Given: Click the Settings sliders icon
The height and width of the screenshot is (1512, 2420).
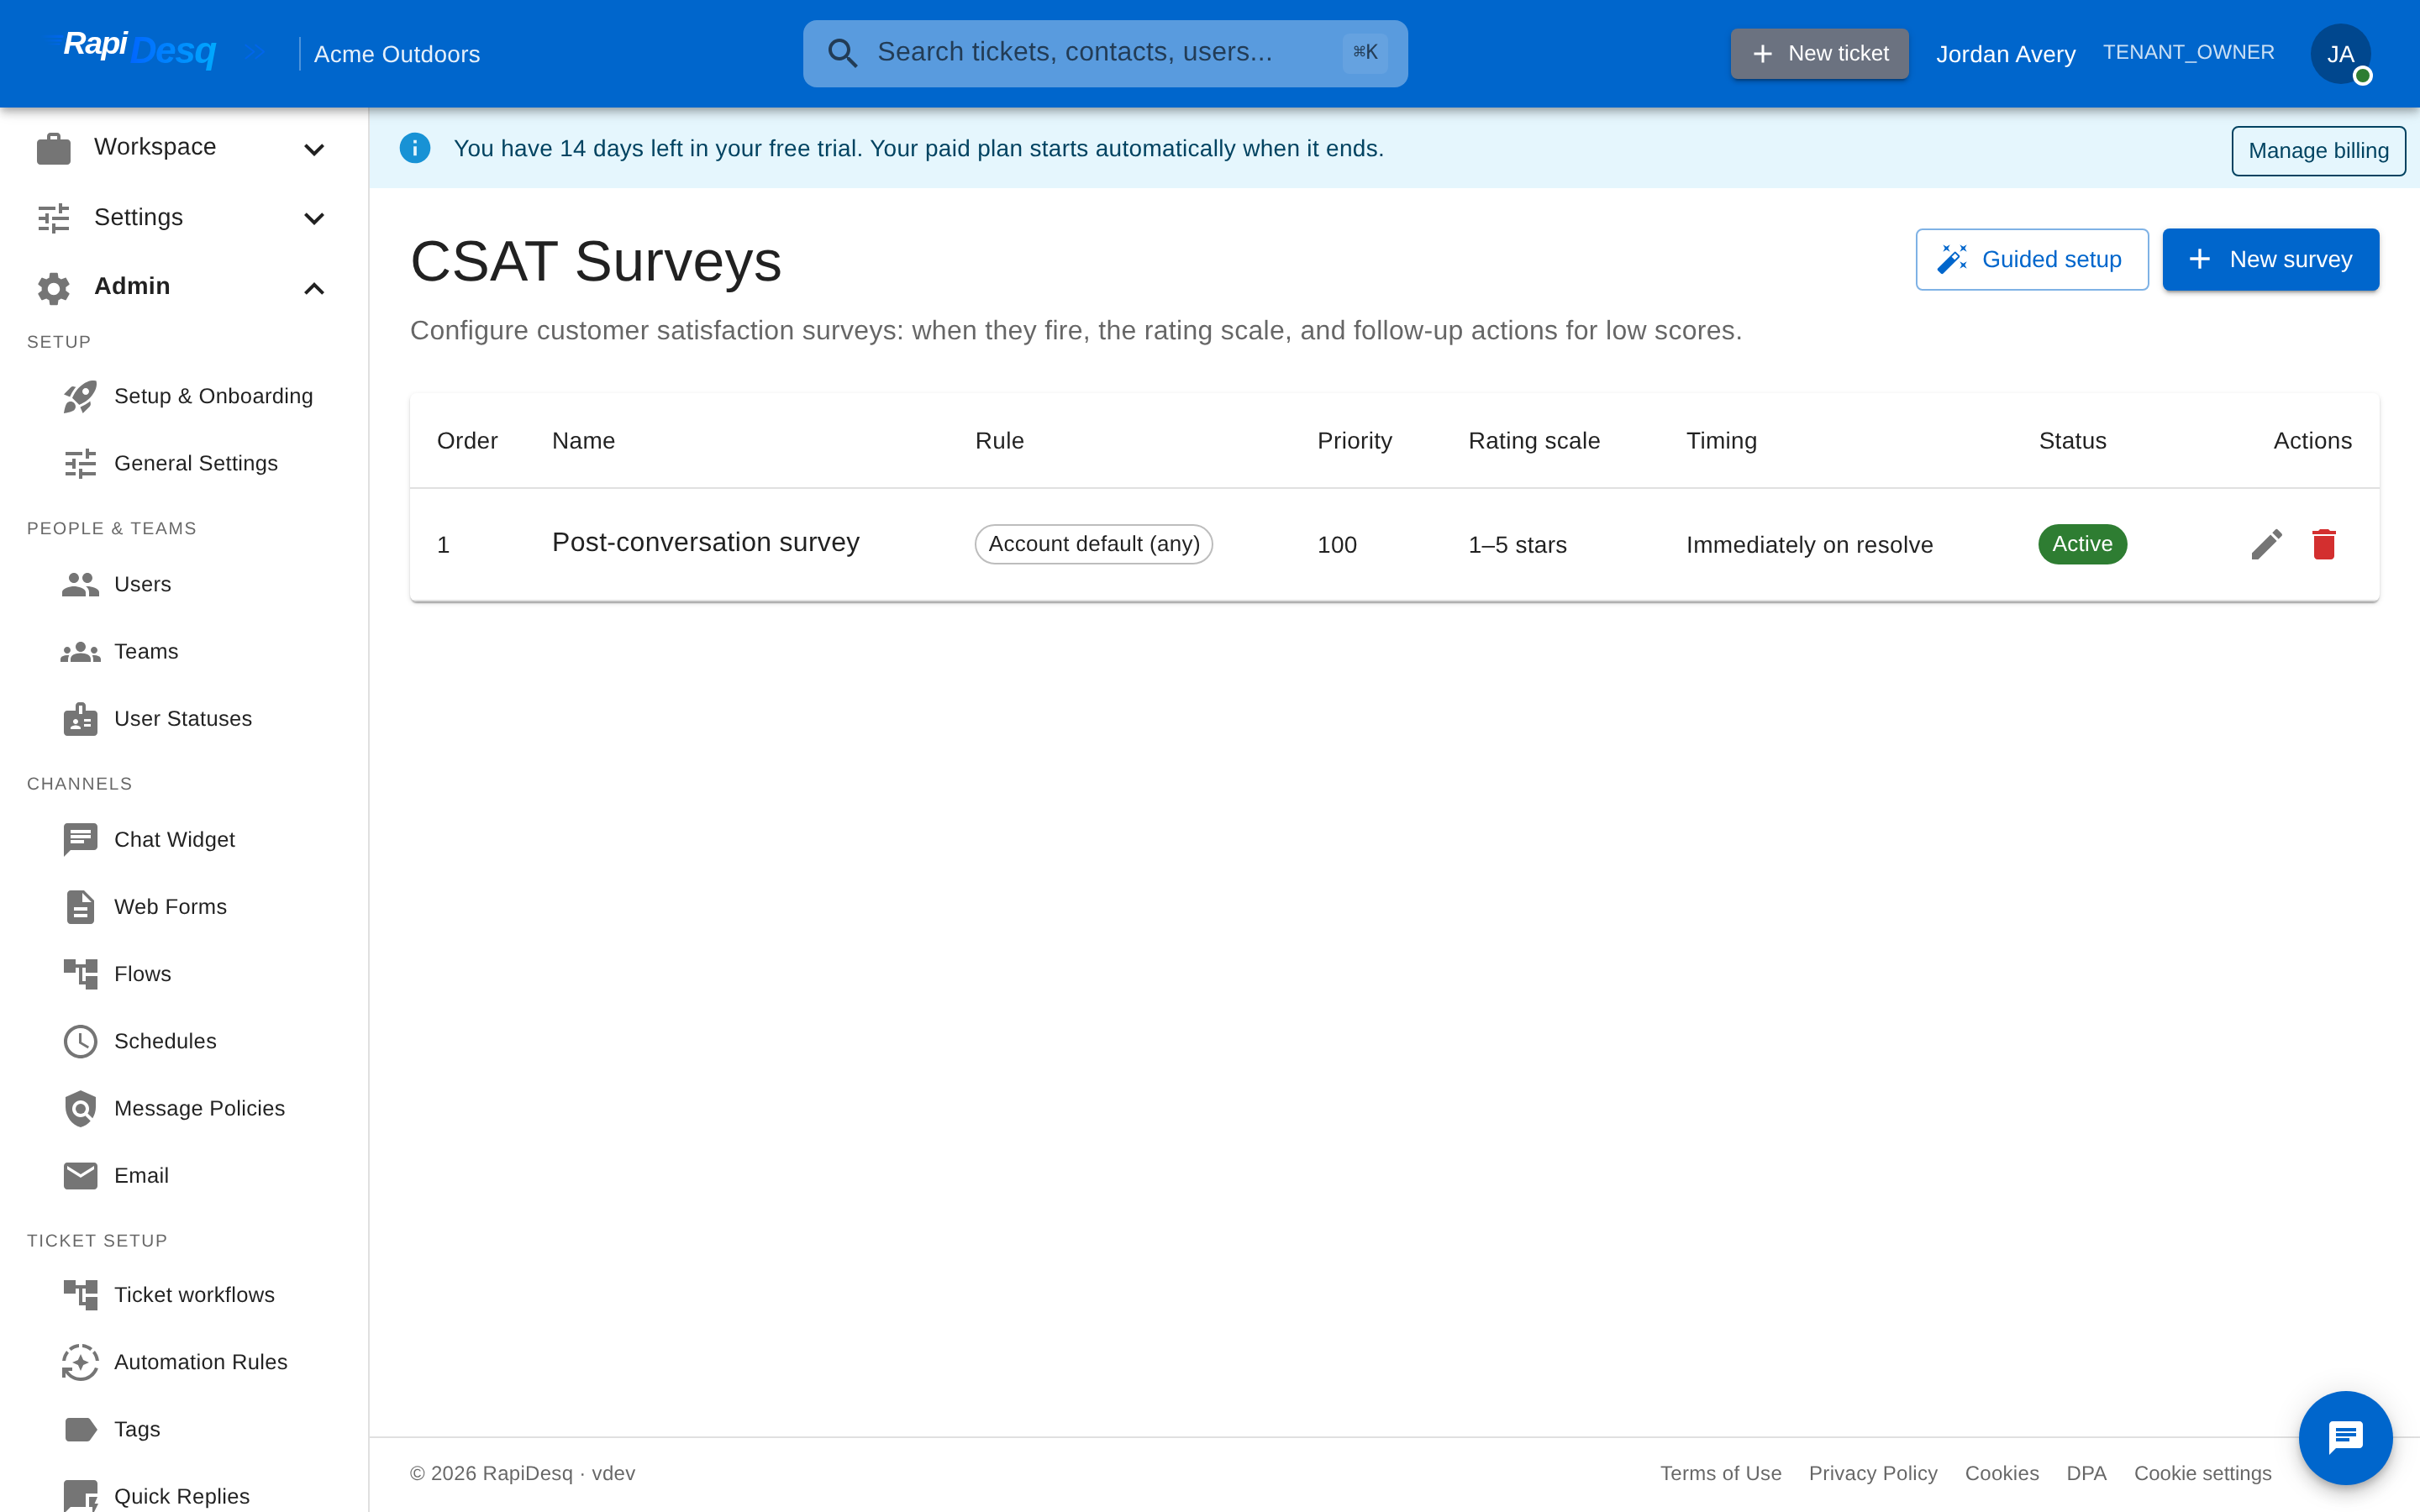Looking at the screenshot, I should (54, 218).
